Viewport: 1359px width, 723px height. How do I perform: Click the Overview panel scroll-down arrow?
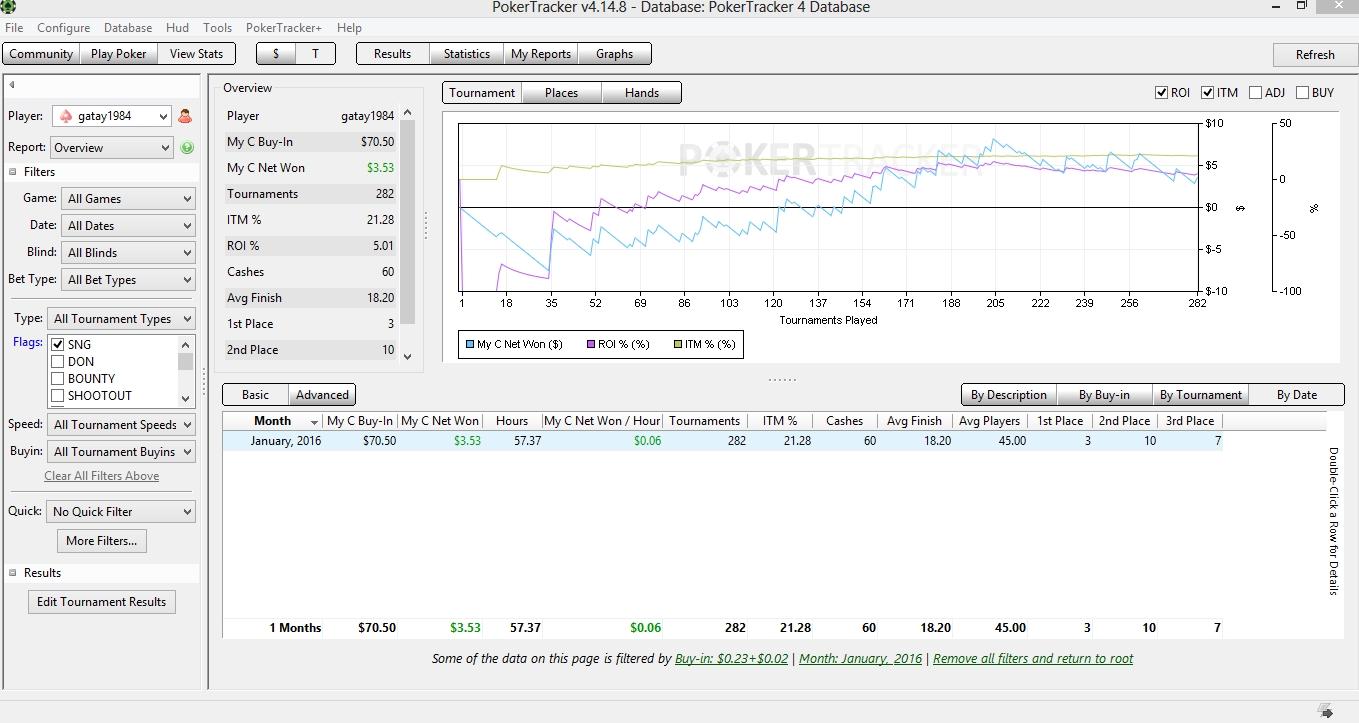point(407,355)
